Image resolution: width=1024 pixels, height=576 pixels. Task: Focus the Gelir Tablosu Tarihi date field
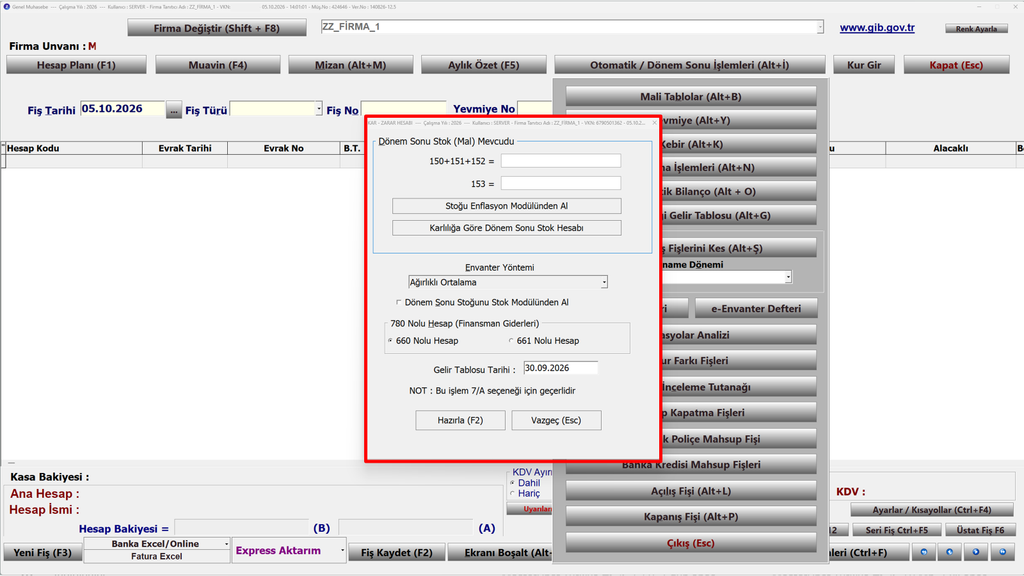pyautogui.click(x=560, y=368)
